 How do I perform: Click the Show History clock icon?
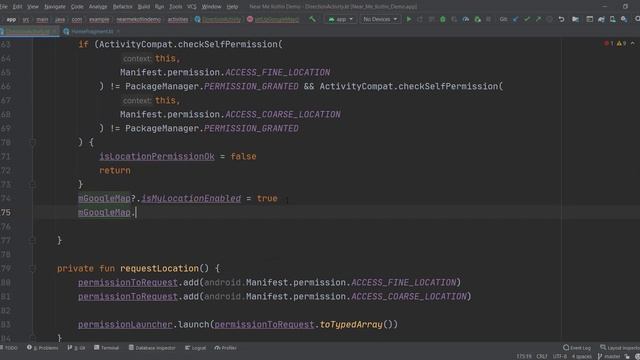point(550,19)
